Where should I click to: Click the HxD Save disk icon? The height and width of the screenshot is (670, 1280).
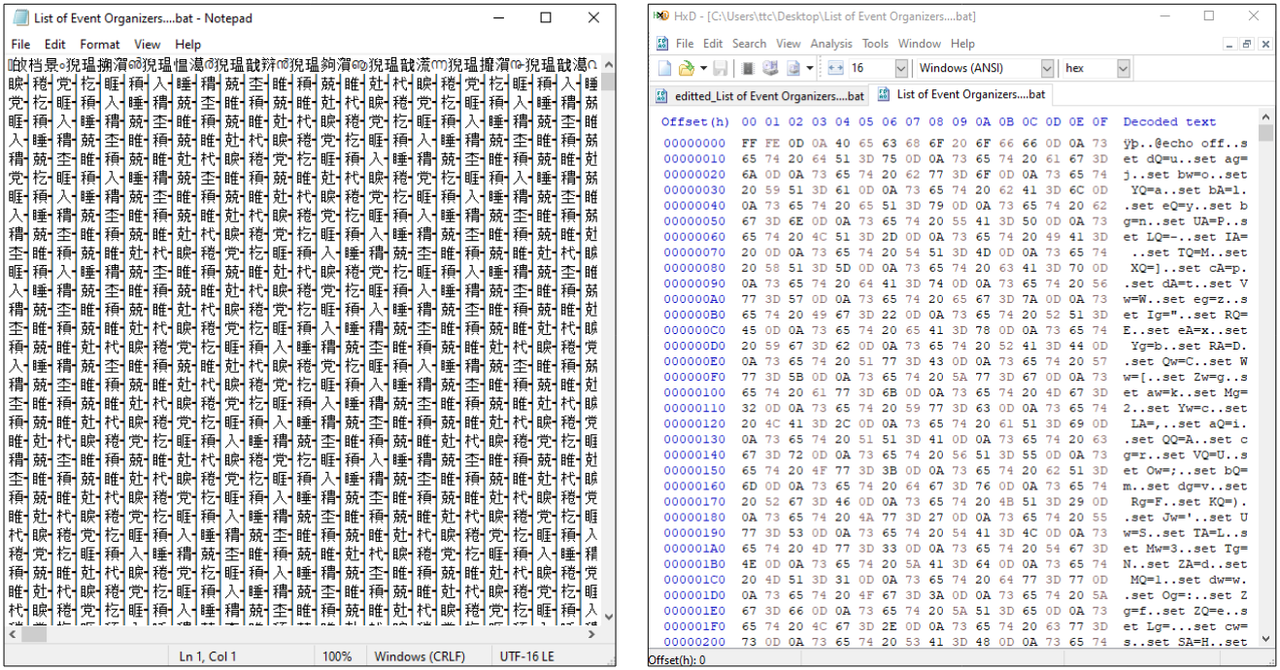point(721,68)
